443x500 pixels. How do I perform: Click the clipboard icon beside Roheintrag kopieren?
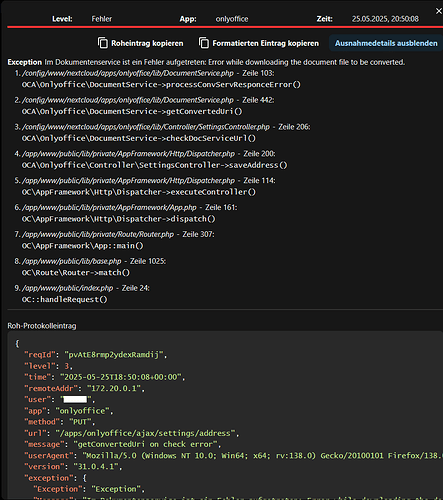coord(103,43)
